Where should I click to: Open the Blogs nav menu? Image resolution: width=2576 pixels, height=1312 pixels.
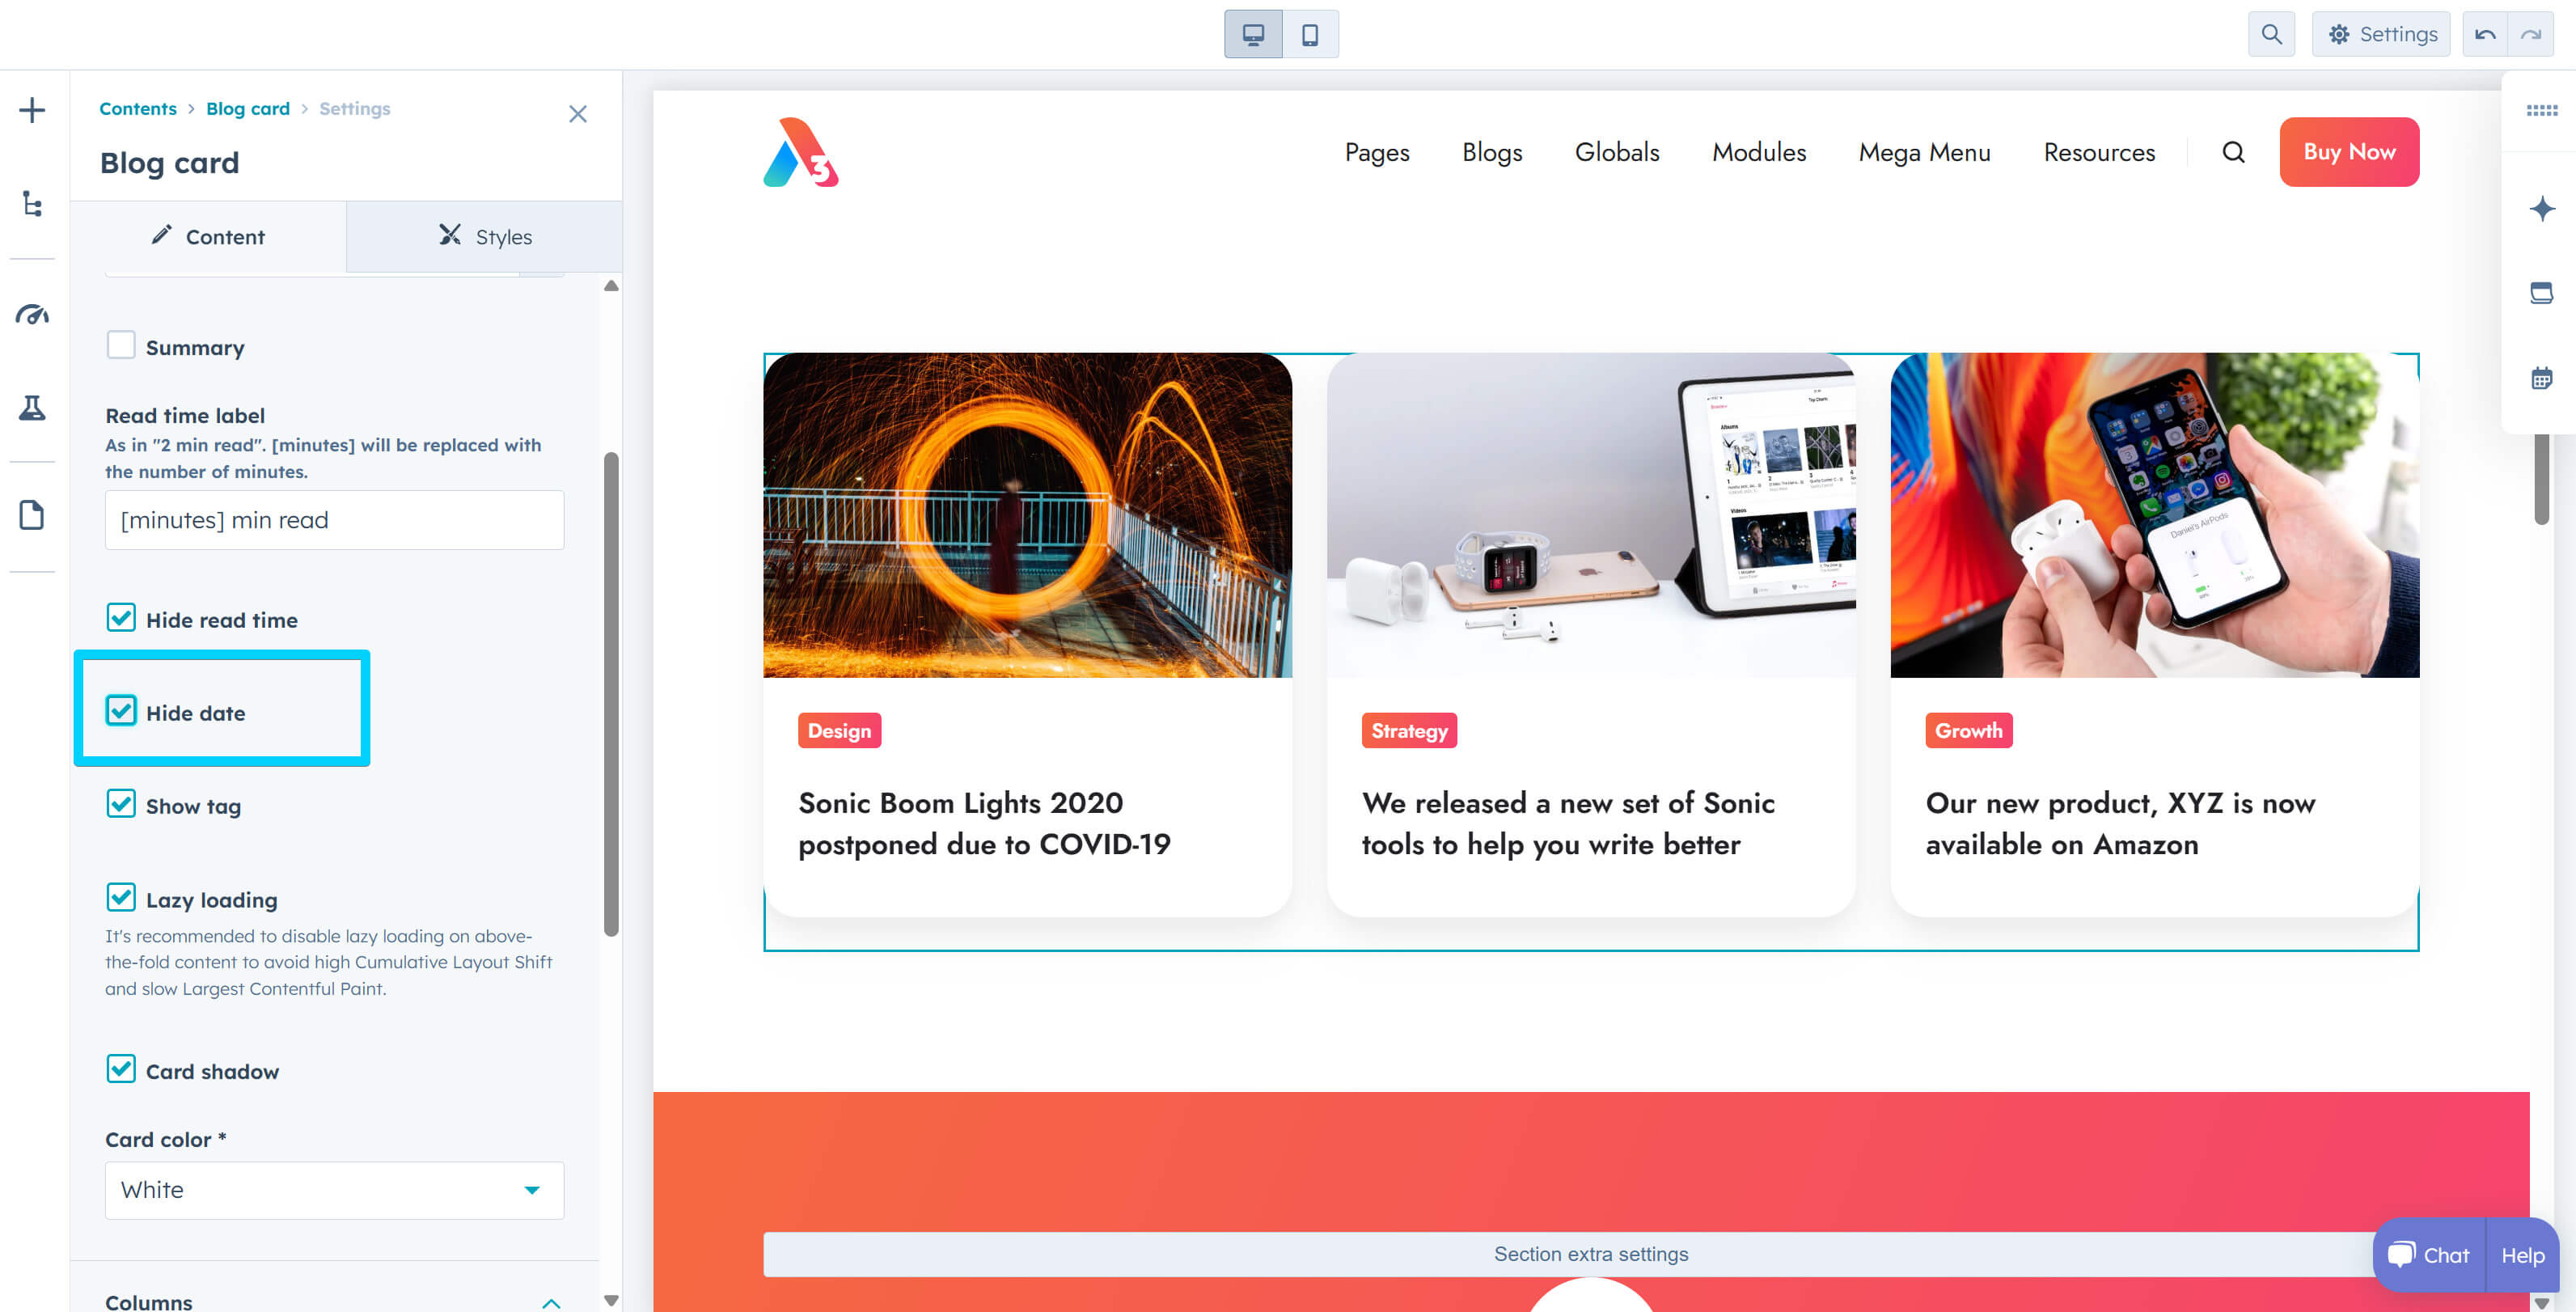point(1492,152)
